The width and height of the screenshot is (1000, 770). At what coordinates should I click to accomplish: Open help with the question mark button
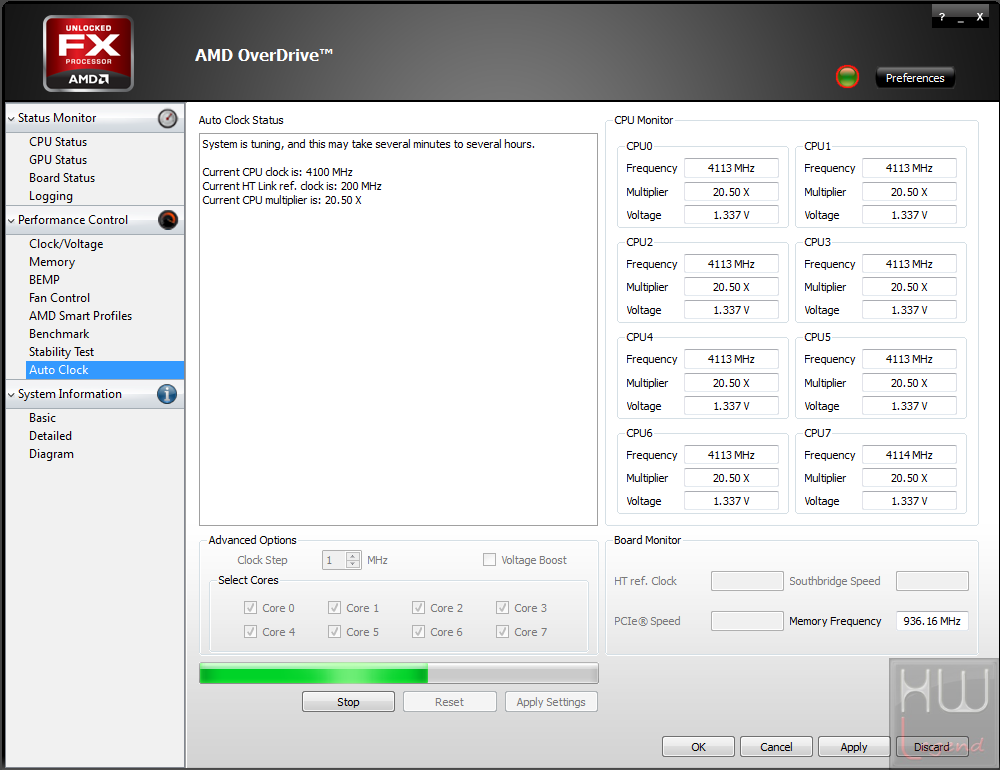[x=942, y=17]
